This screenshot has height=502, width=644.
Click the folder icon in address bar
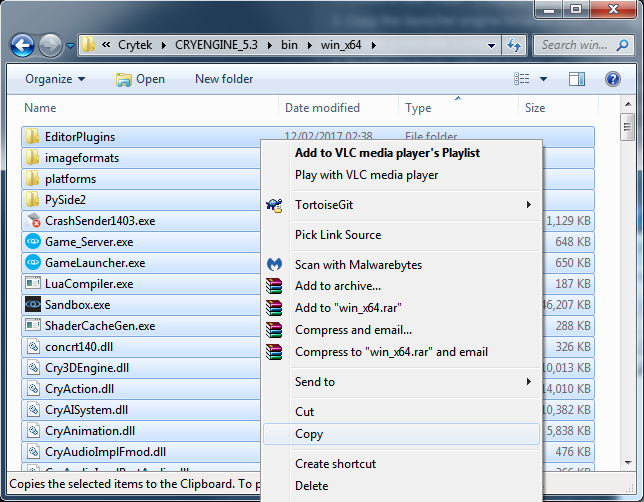pyautogui.click(x=88, y=44)
